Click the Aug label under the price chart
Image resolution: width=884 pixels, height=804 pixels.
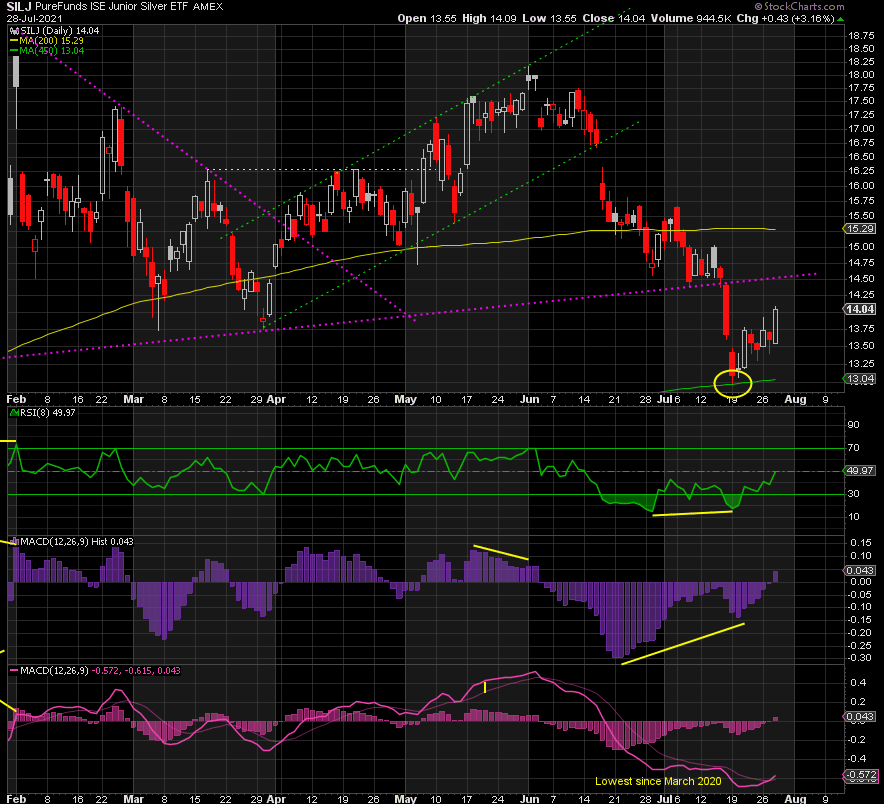[x=795, y=399]
